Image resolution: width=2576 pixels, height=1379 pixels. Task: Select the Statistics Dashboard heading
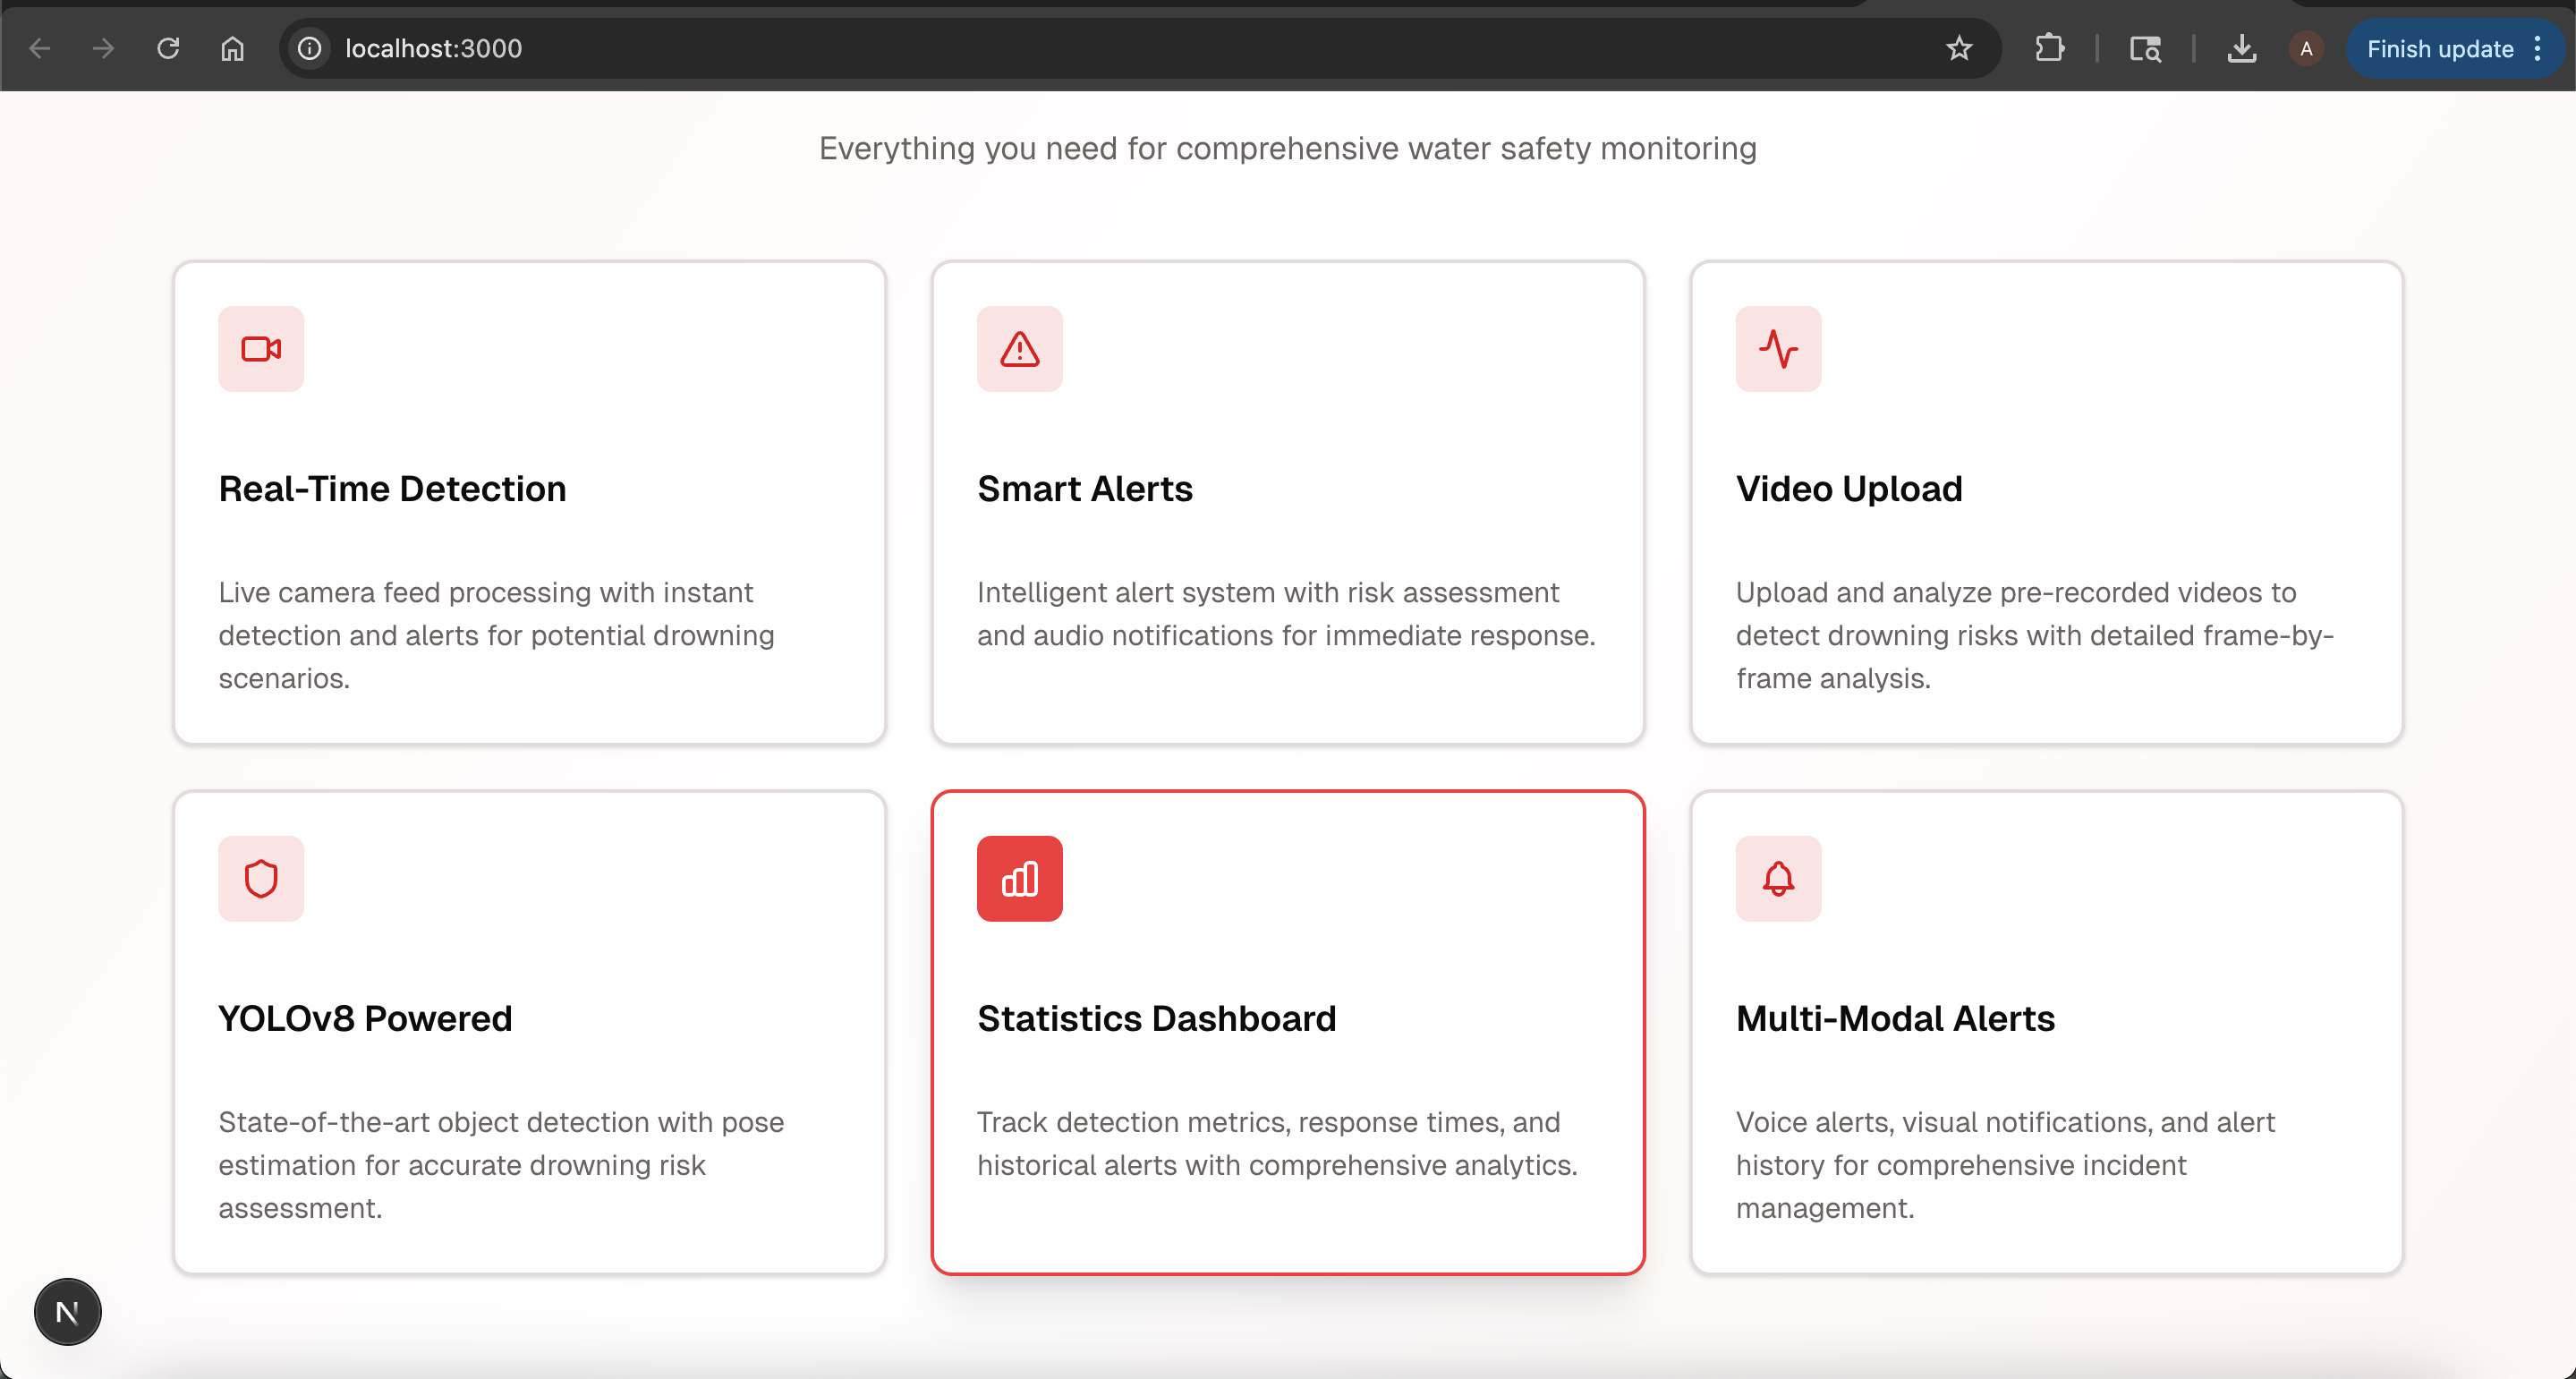pyautogui.click(x=1156, y=1018)
